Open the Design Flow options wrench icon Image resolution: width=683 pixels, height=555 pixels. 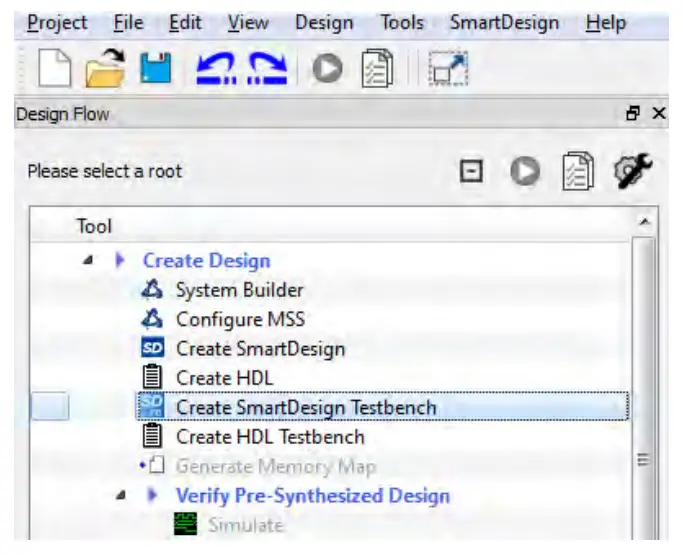click(633, 171)
